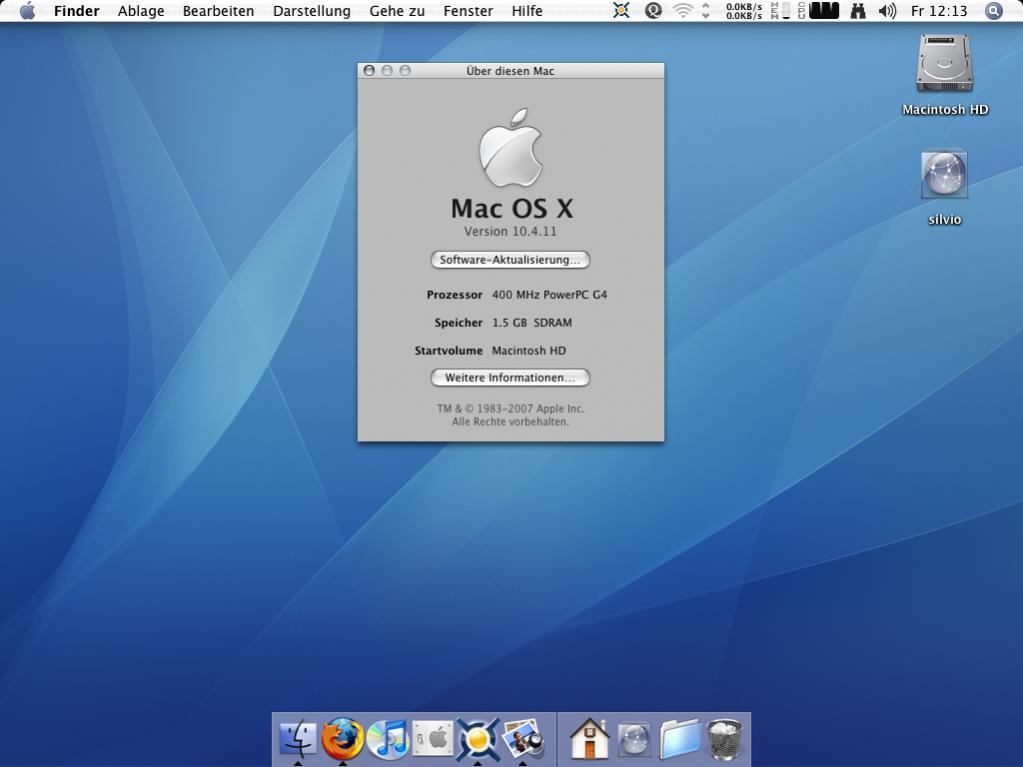Open the blue folder in the Dock
Screen dimensions: 1023x767
(679, 740)
